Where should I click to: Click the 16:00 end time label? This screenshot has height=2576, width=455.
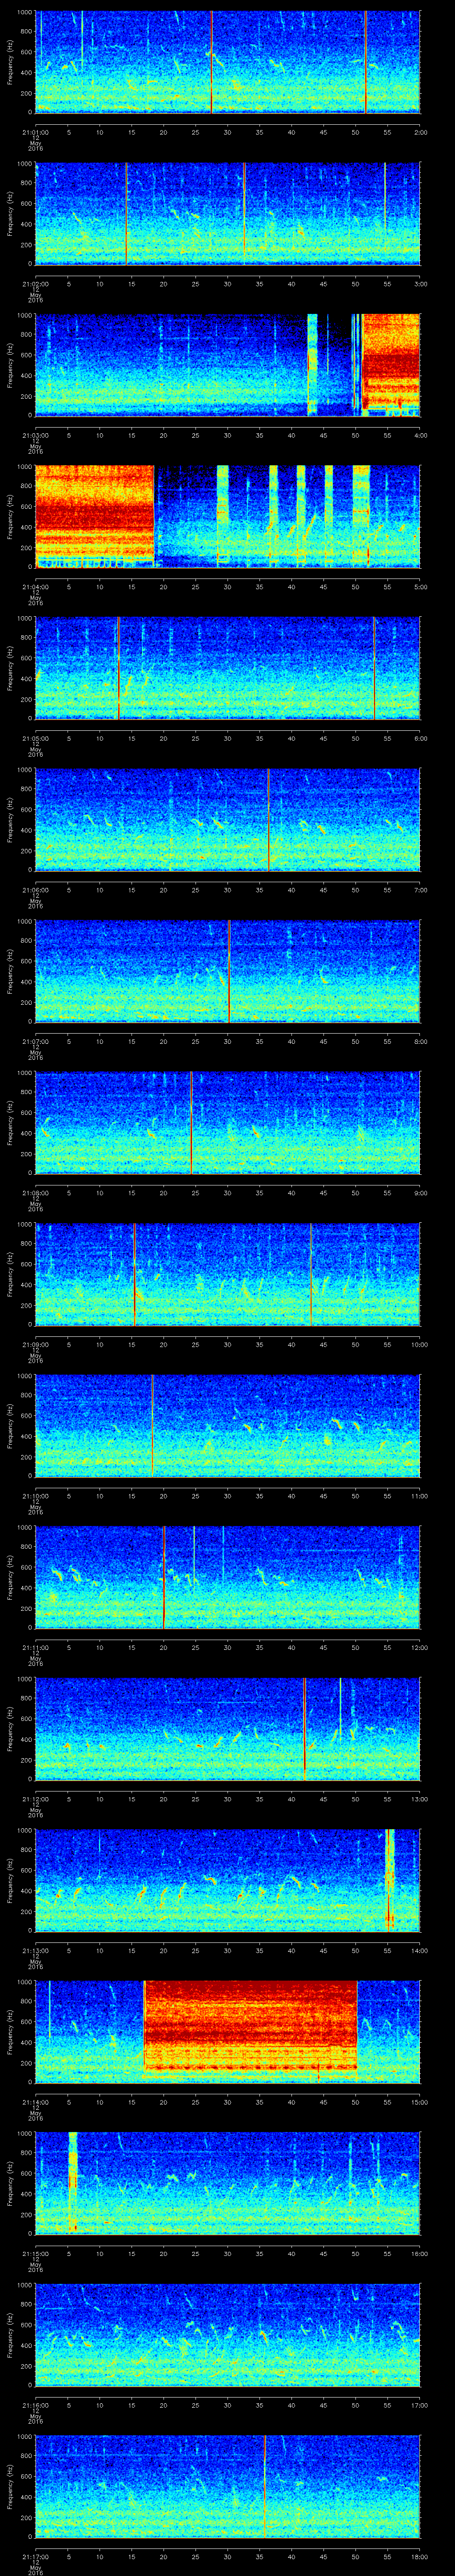click(x=419, y=2254)
